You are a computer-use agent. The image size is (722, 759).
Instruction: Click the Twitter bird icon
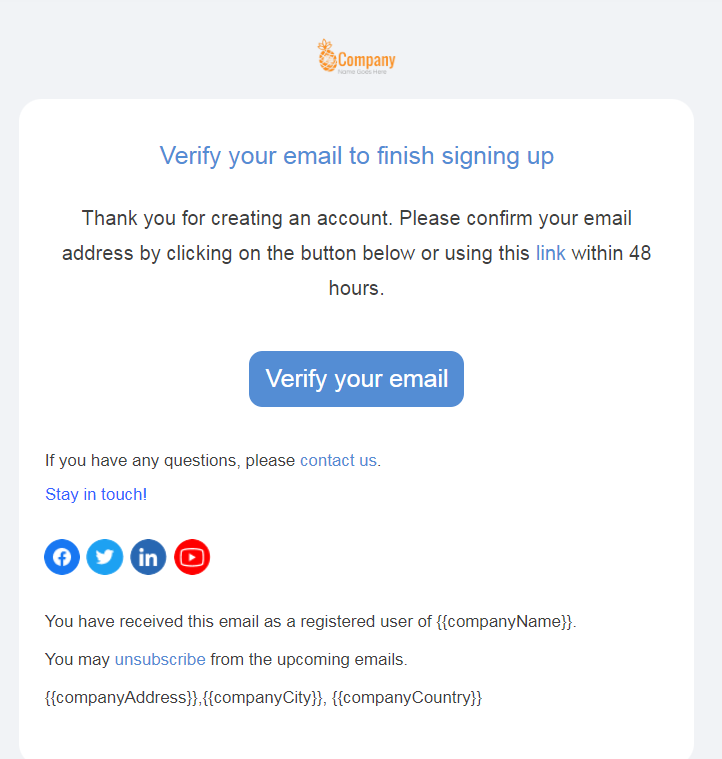pyautogui.click(x=105, y=557)
